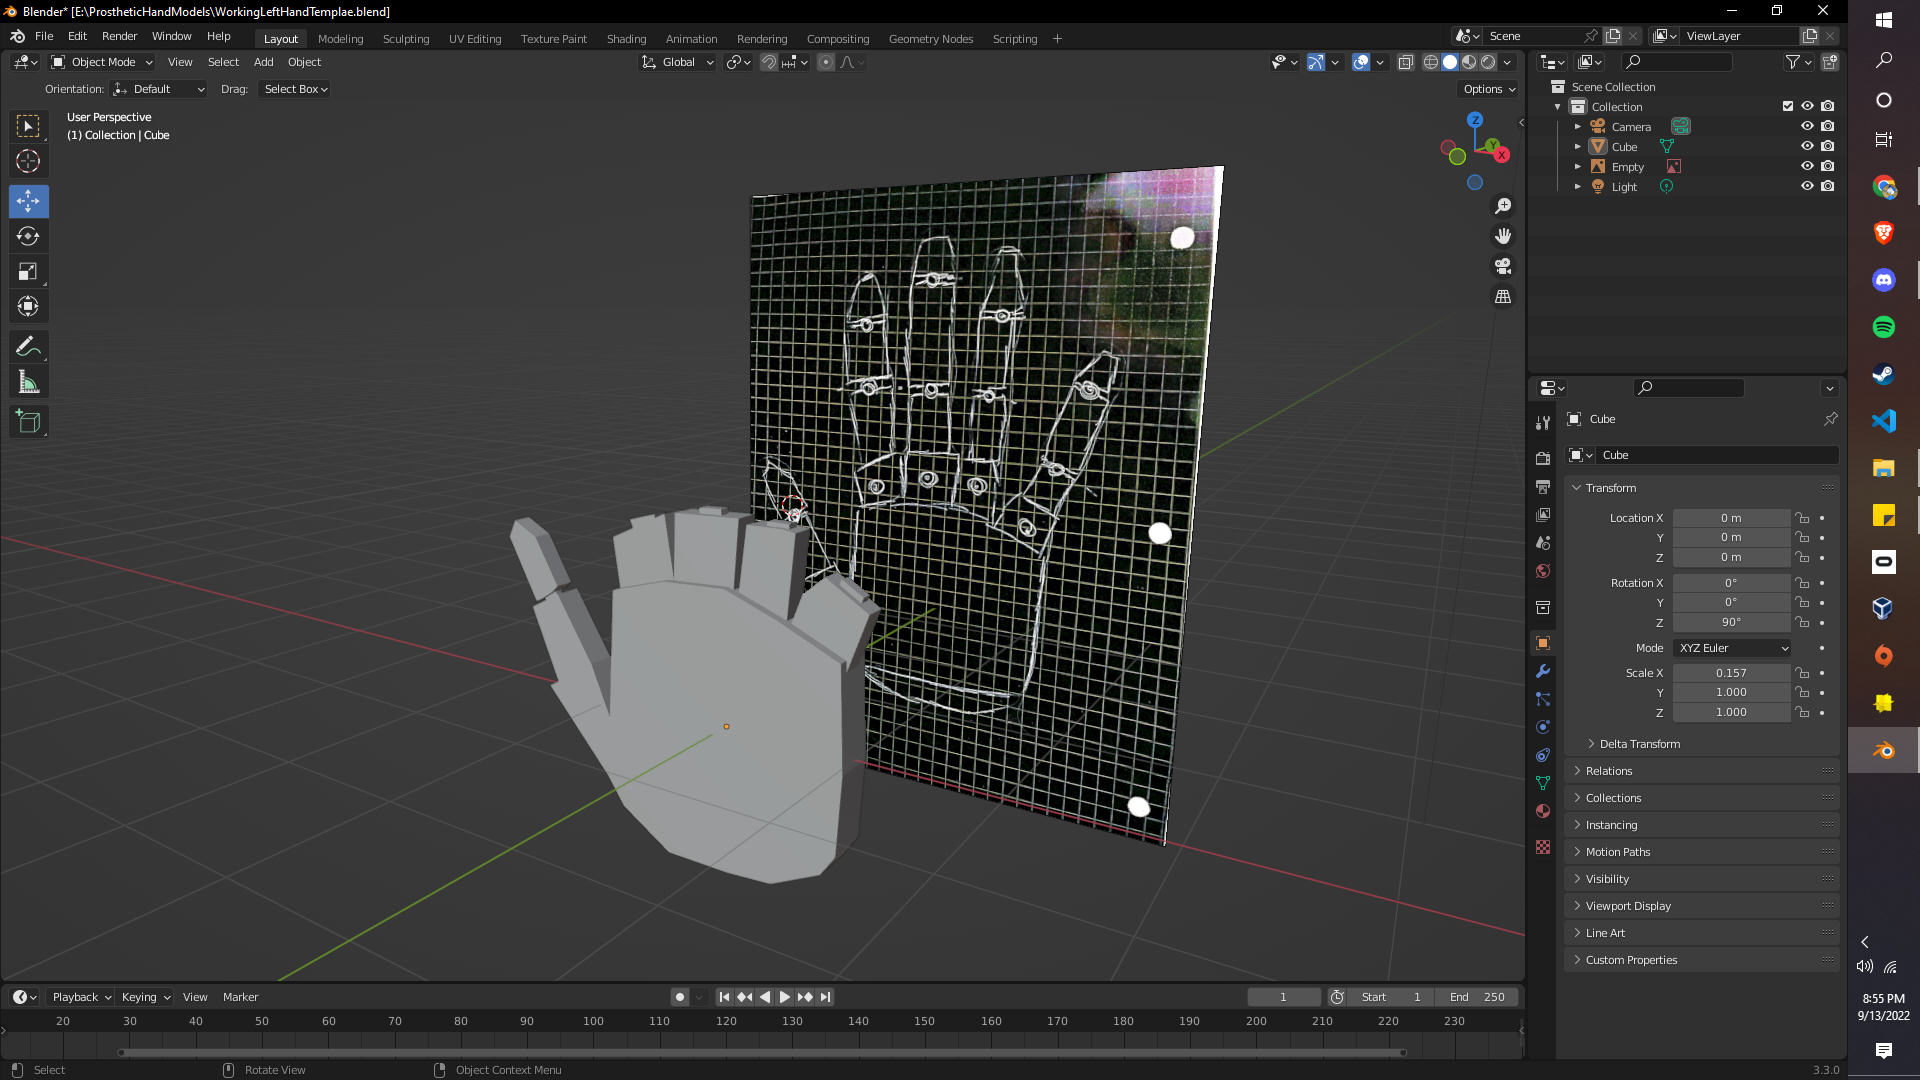Jump to the timeline's first frame

pyautogui.click(x=725, y=997)
